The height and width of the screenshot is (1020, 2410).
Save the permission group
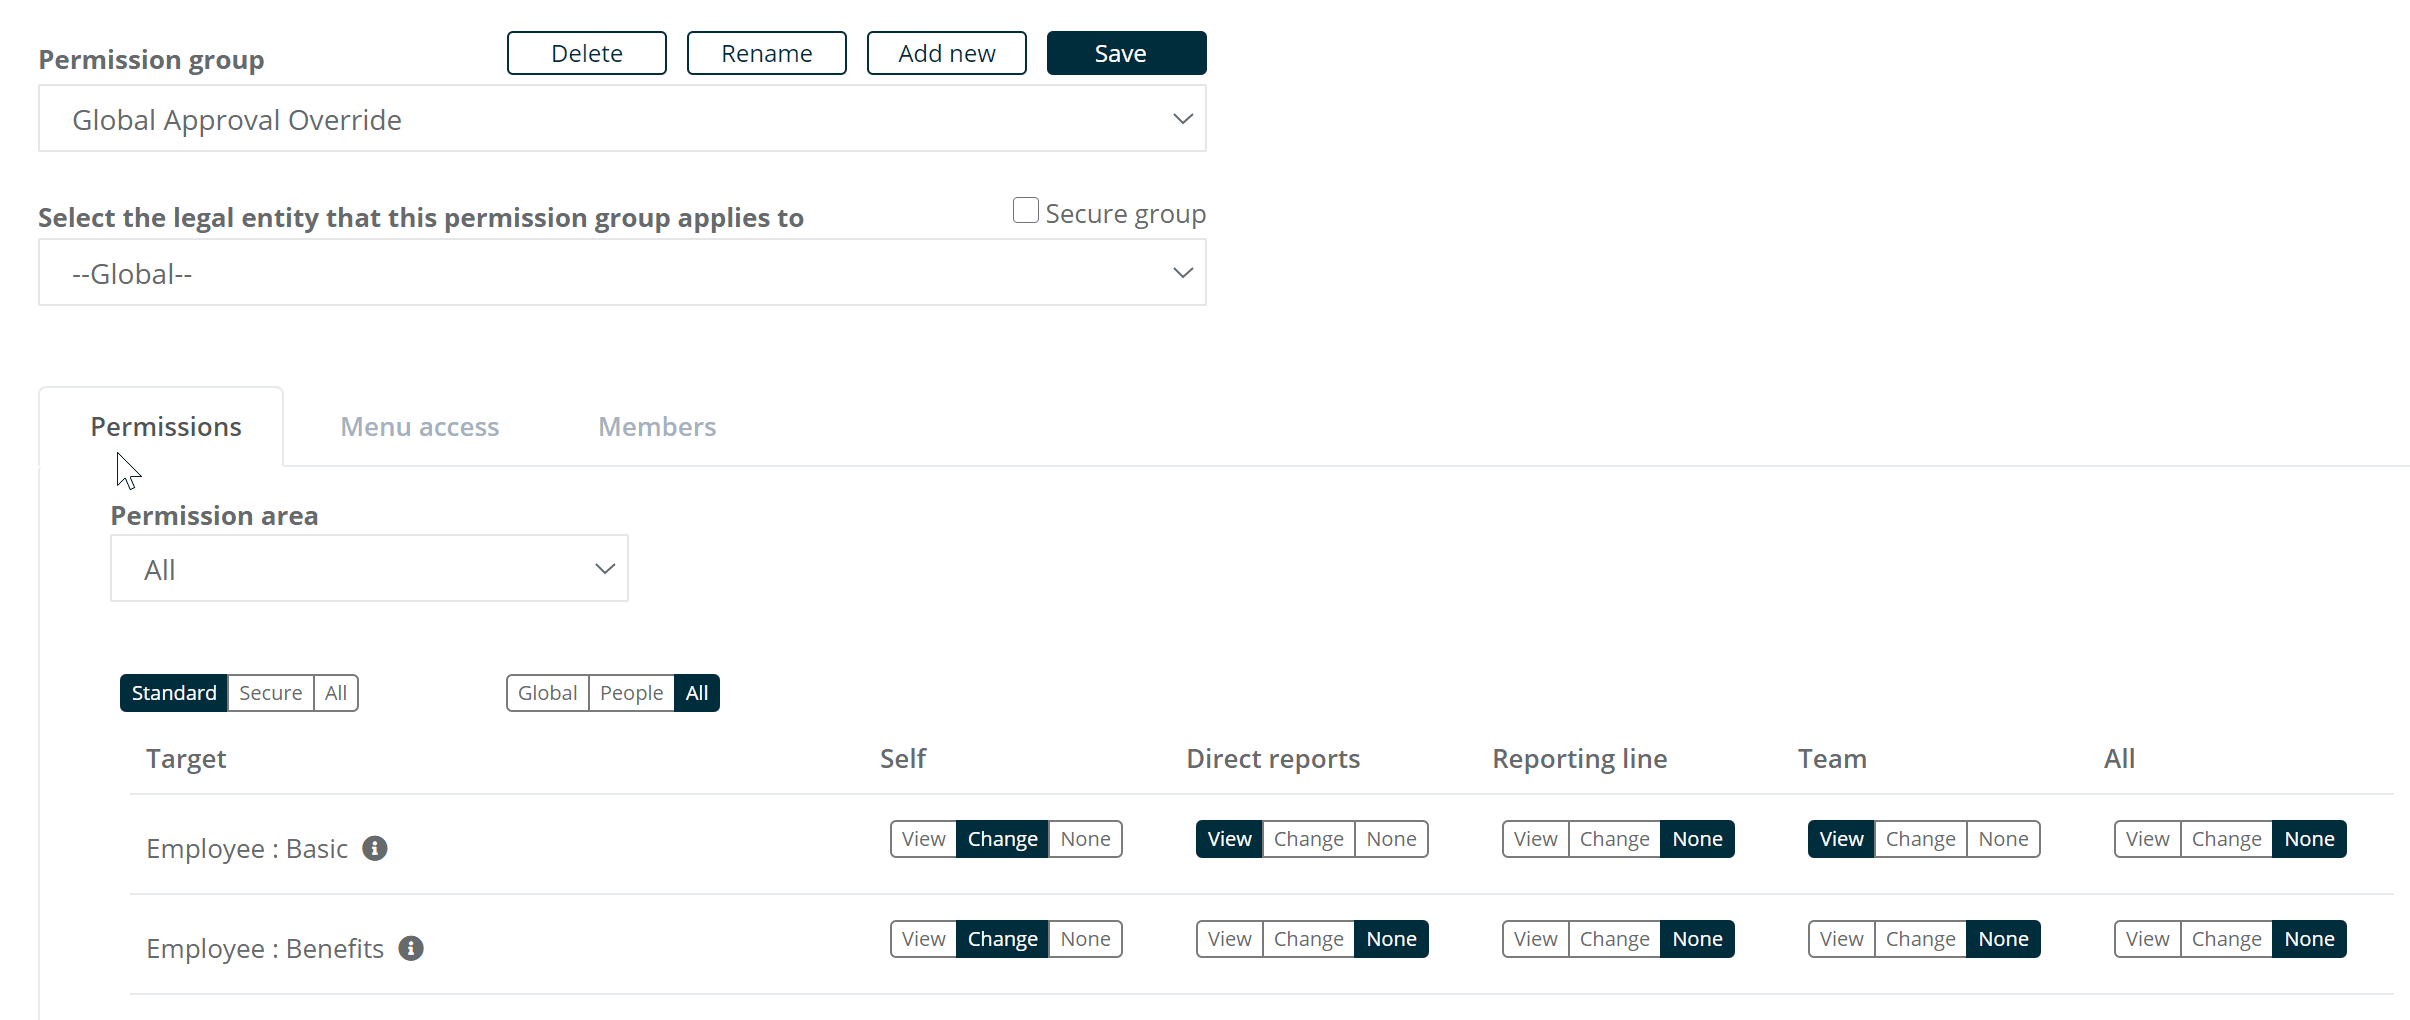[1127, 53]
